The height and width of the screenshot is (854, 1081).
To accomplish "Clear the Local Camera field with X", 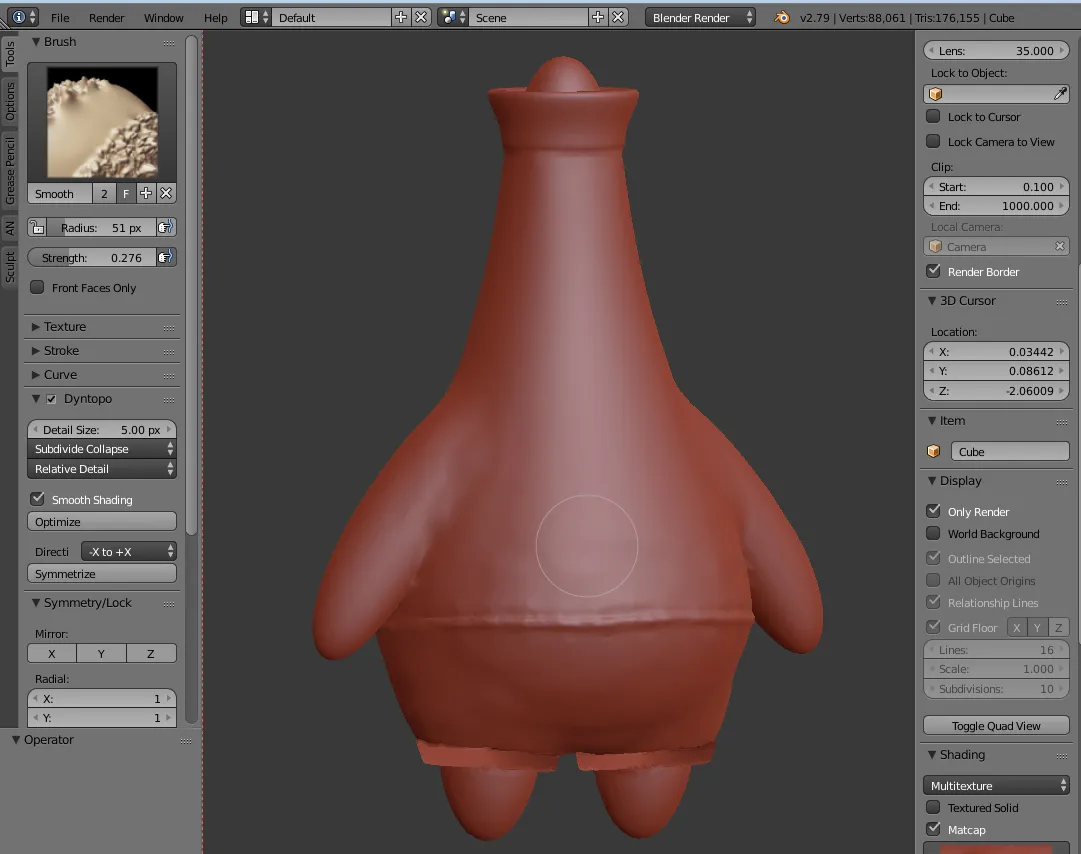I will (1060, 246).
